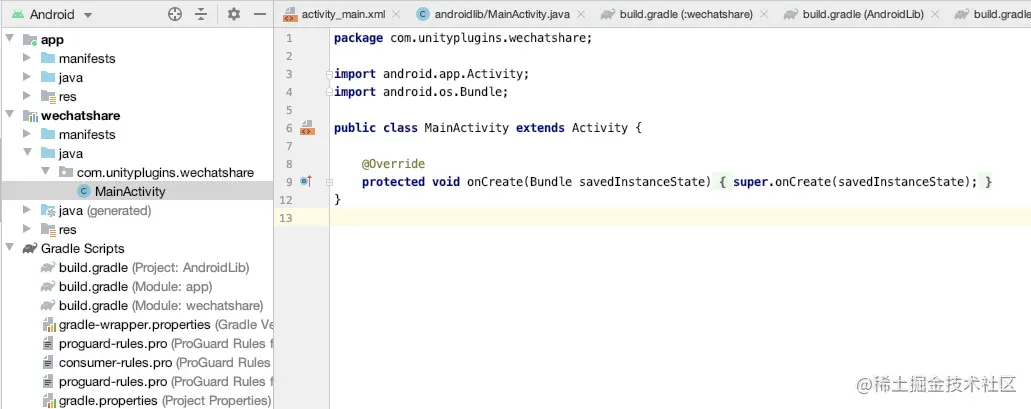Click the Gradle Scripts elephant icon

[x=30, y=249]
